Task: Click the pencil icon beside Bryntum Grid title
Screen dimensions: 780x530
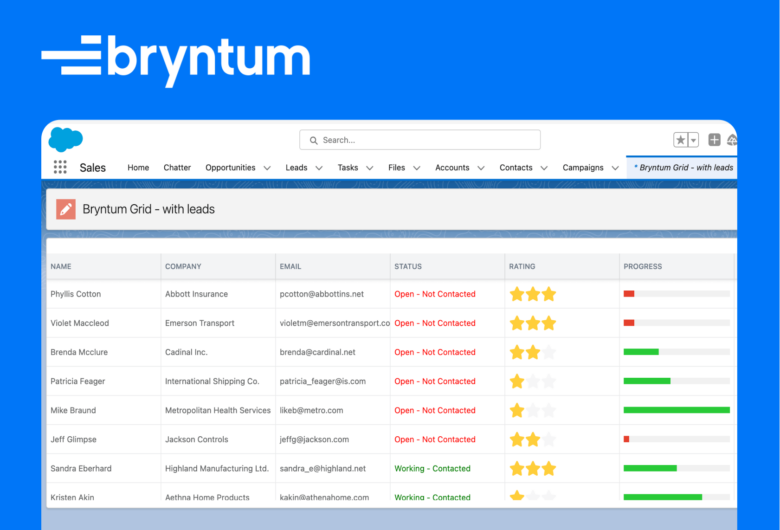Action: (66, 209)
